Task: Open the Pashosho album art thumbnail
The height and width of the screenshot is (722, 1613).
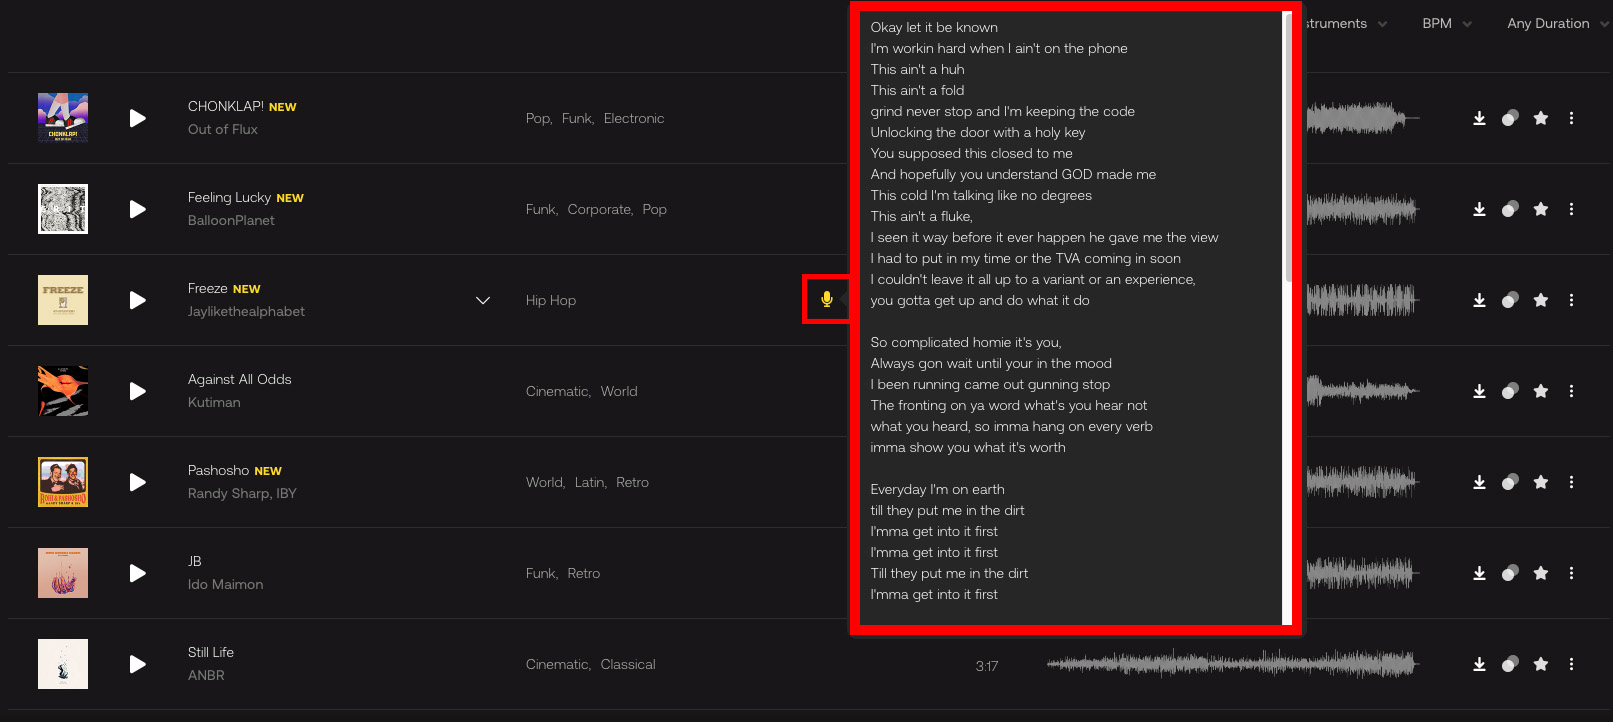Action: click(x=63, y=482)
